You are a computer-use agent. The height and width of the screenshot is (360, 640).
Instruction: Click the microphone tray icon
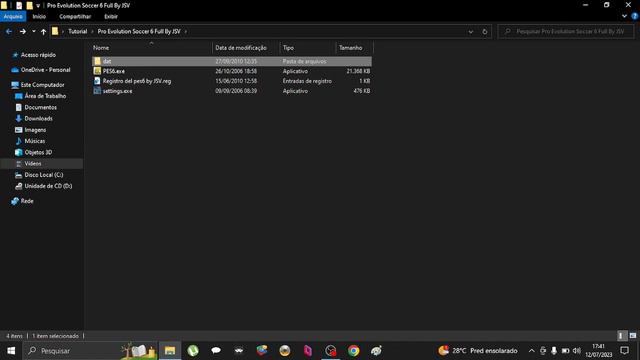[x=554, y=351]
